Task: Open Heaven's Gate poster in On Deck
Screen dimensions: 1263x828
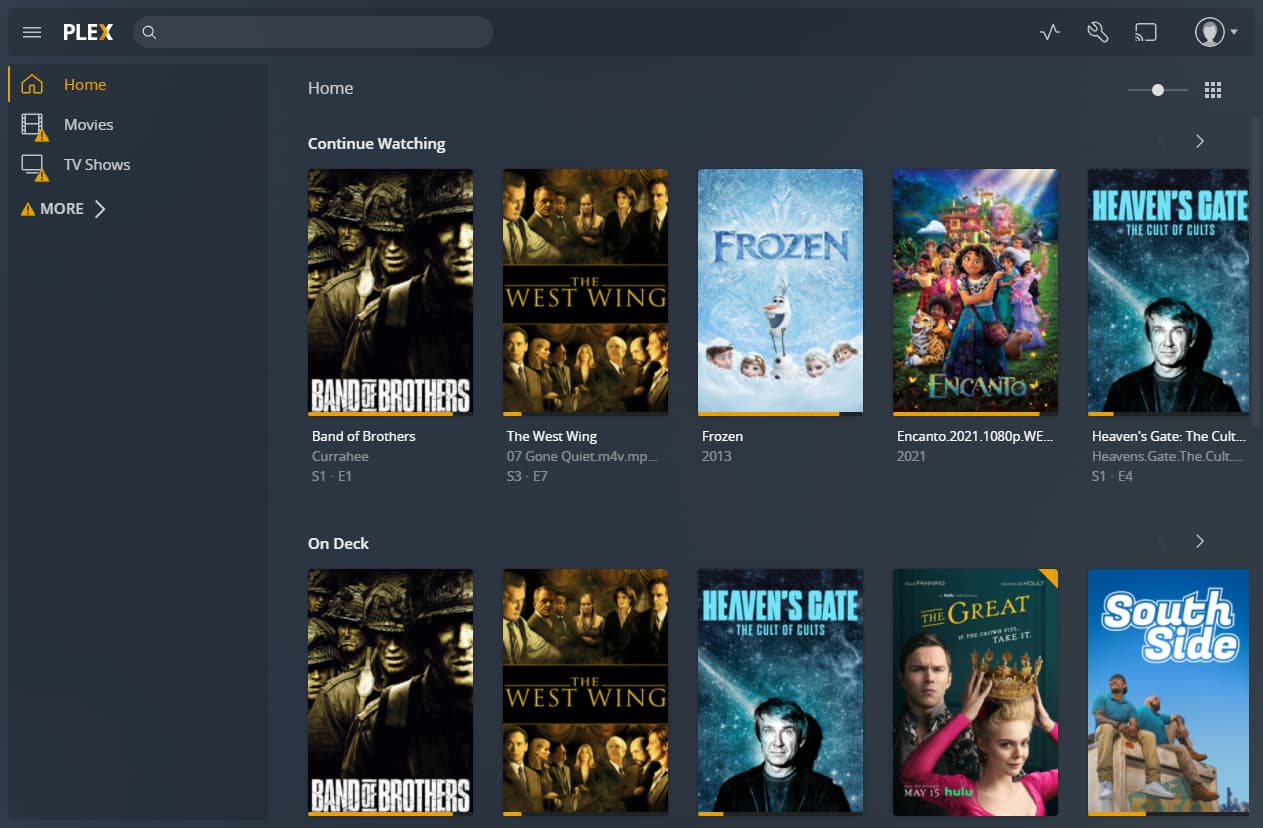Action: click(780, 692)
